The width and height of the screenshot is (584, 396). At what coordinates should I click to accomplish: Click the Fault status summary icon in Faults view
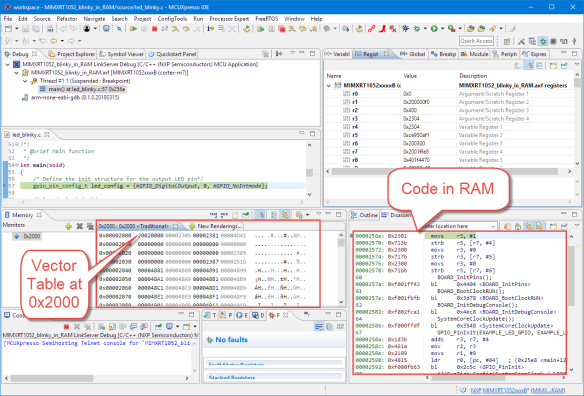[x=319, y=327]
